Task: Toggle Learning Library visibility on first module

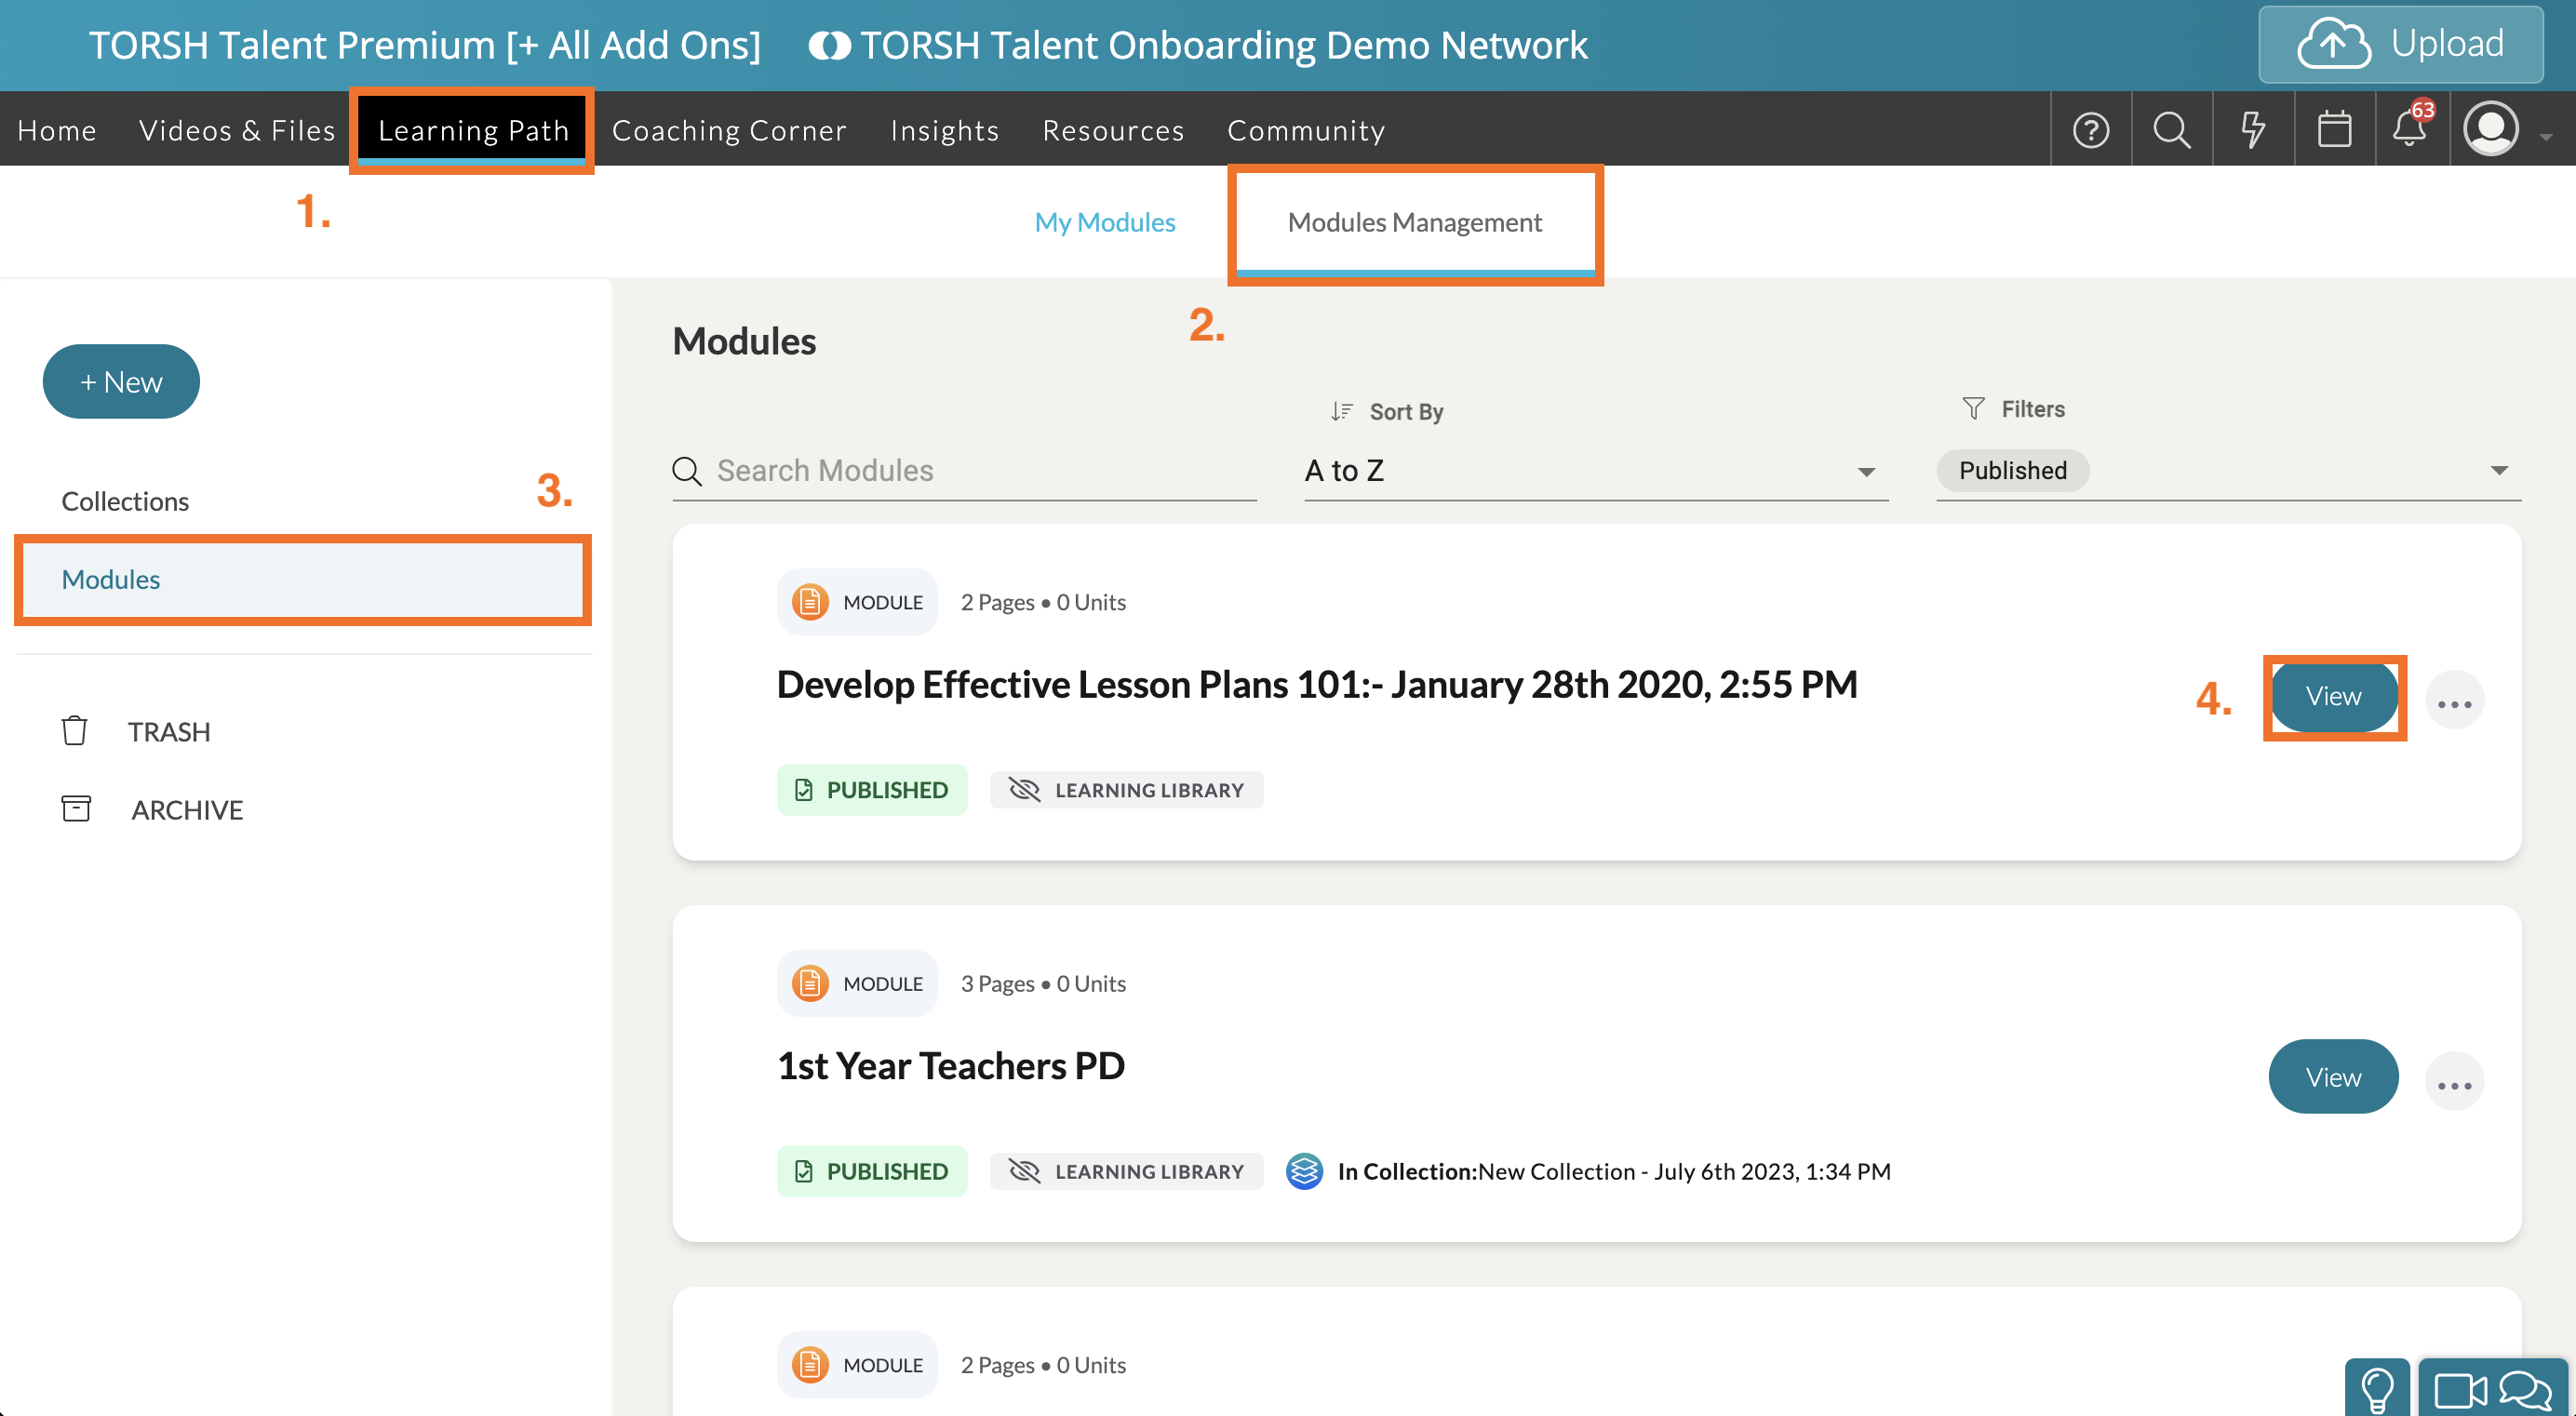Action: coord(1126,790)
